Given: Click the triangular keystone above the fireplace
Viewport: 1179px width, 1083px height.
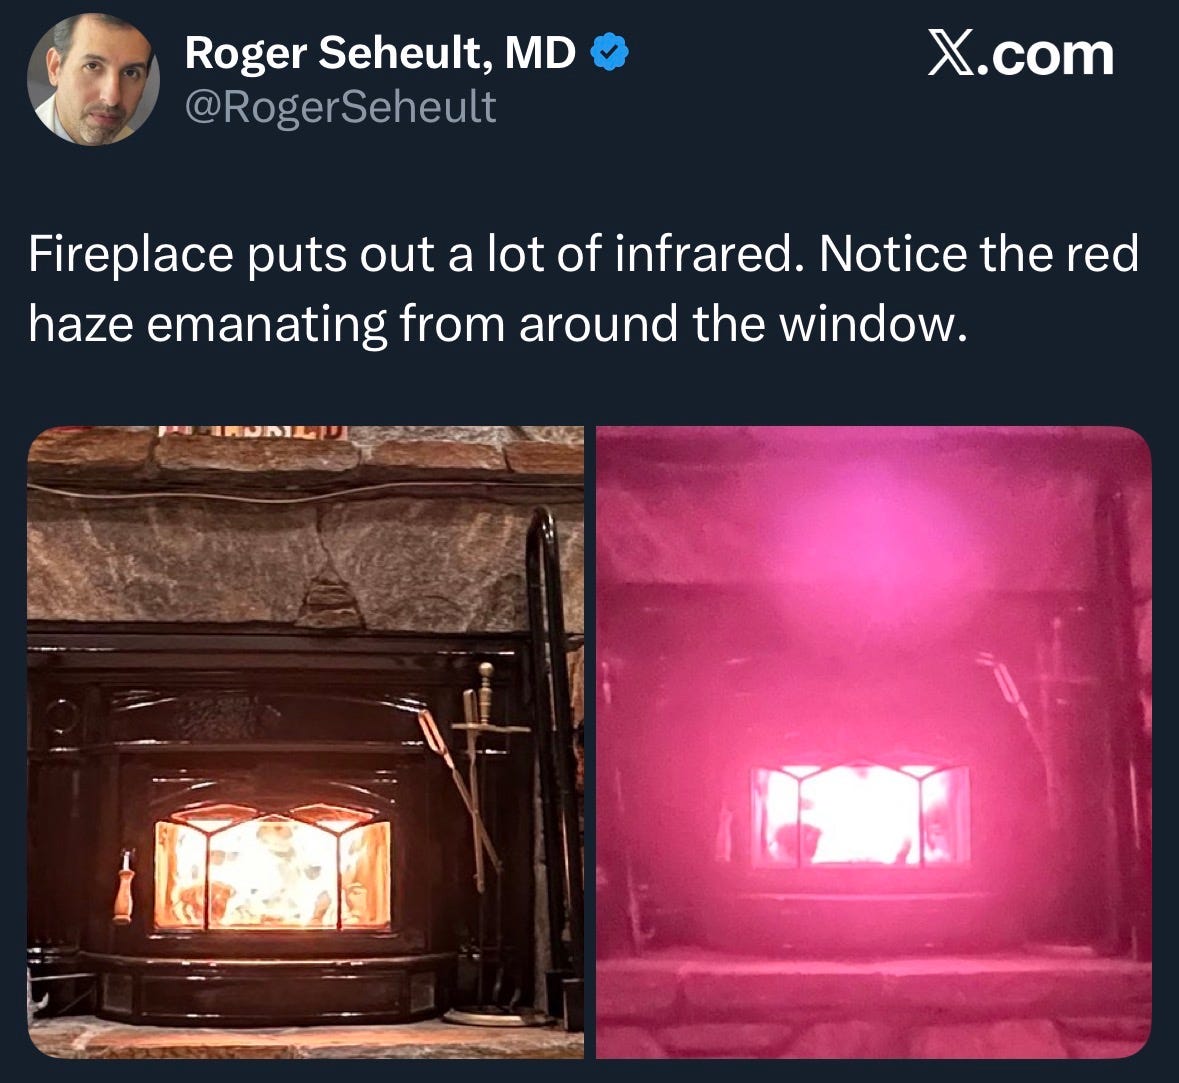Looking at the screenshot, I should pyautogui.click(x=329, y=598).
